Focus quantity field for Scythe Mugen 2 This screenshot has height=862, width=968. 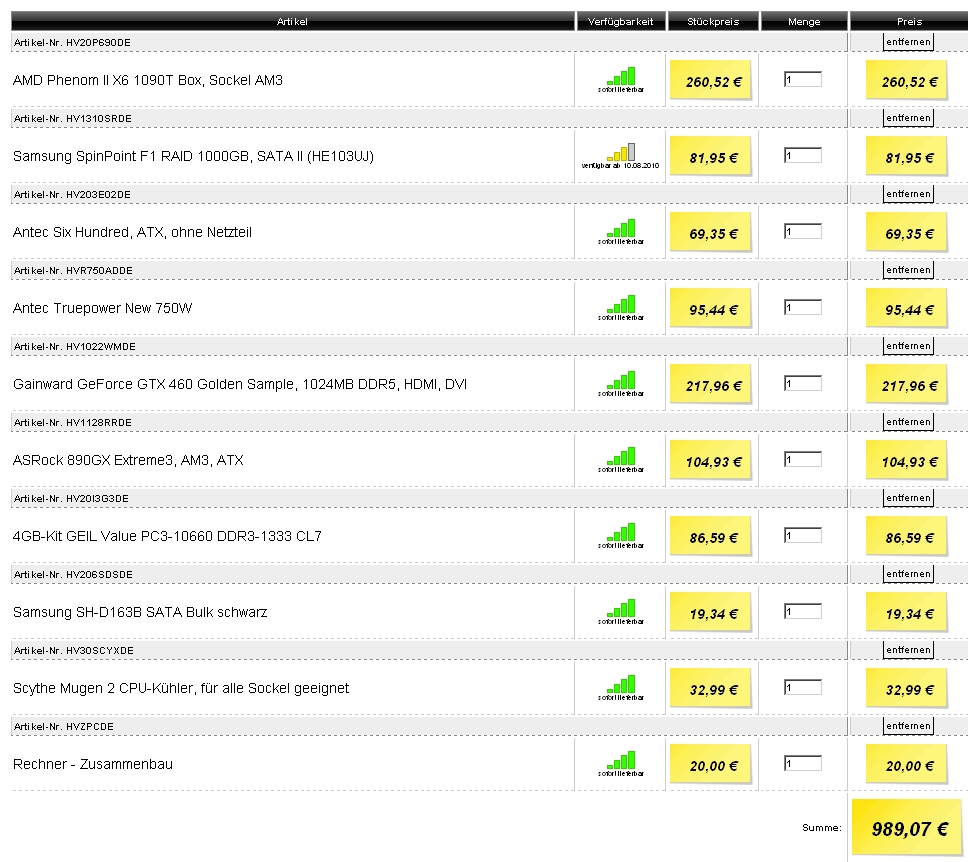[x=803, y=687]
